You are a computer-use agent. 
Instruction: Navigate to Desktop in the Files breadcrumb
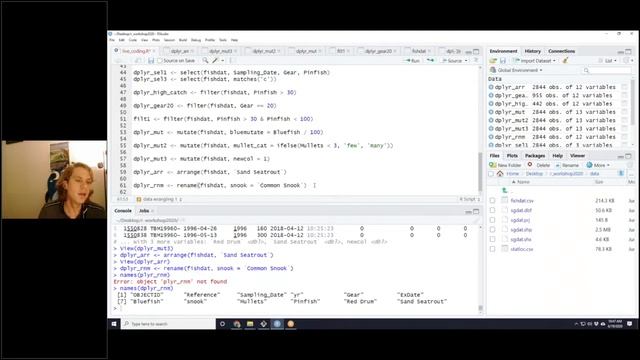coord(534,173)
